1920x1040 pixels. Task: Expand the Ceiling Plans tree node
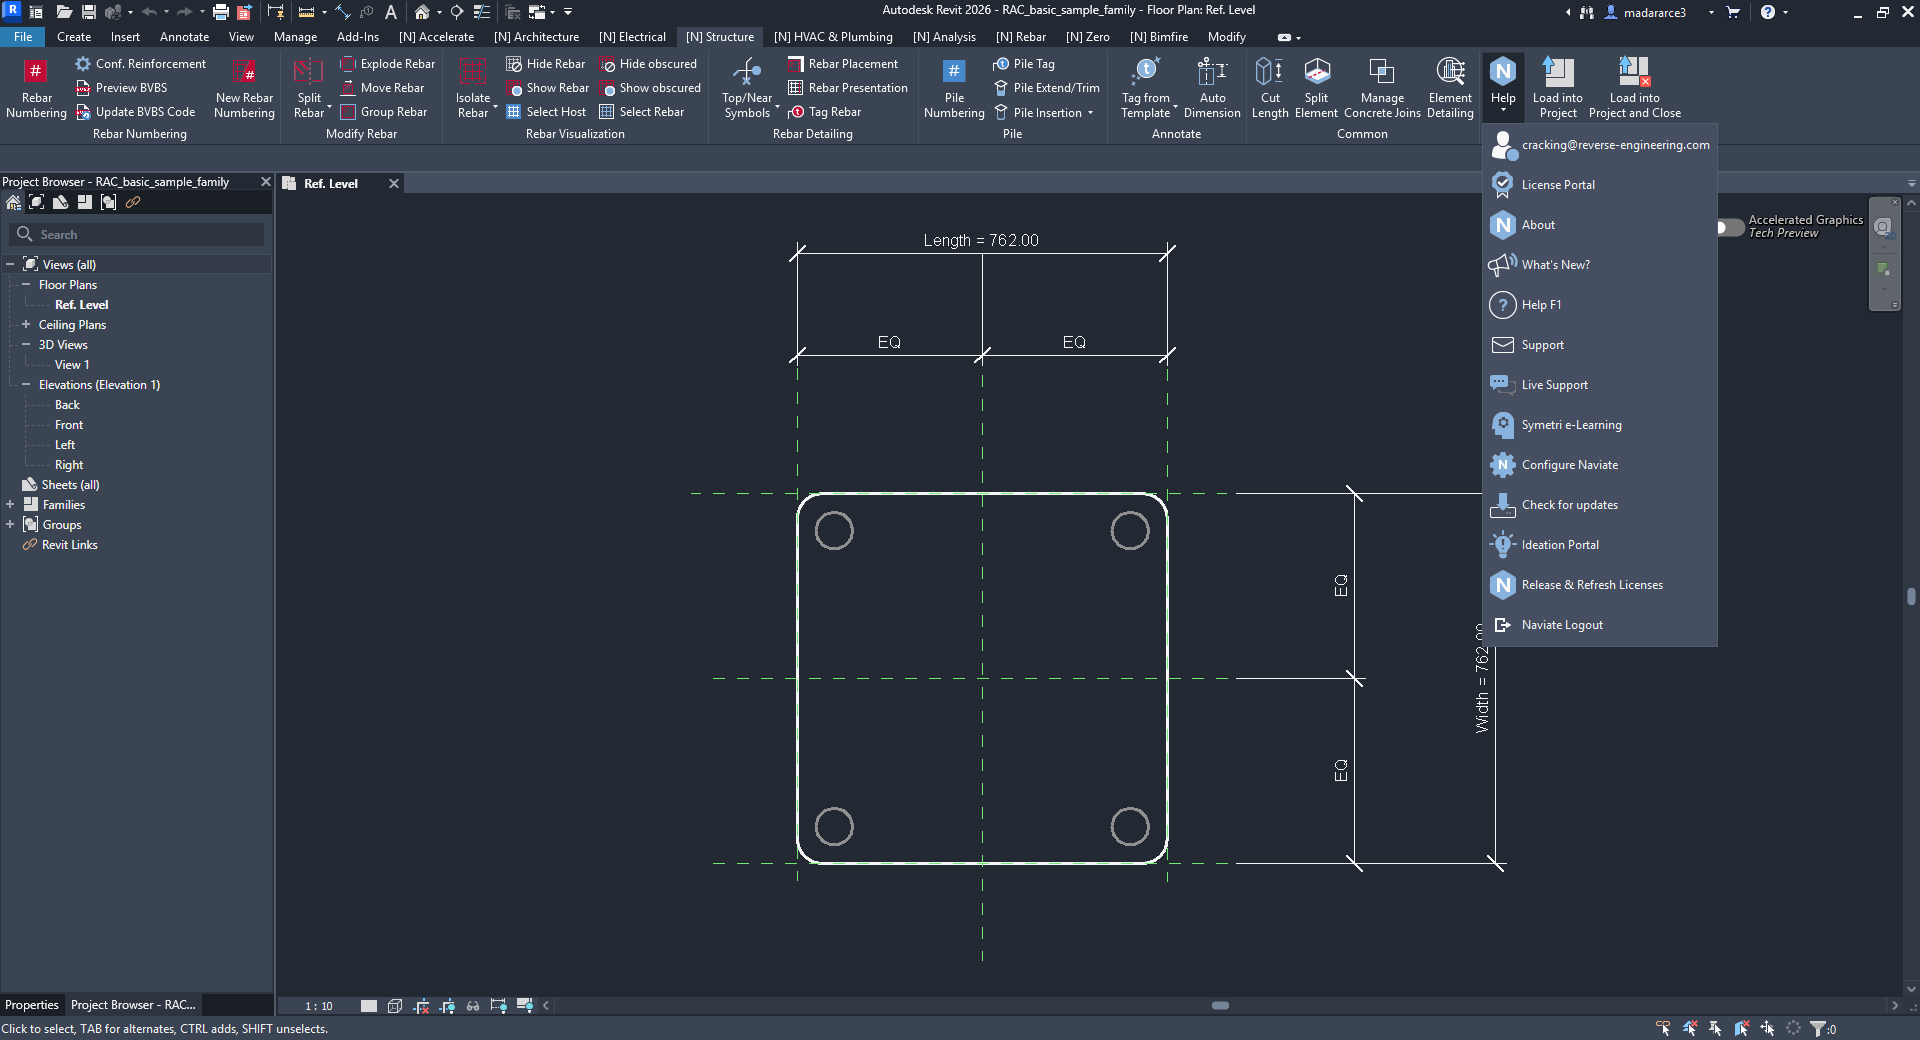(26, 325)
